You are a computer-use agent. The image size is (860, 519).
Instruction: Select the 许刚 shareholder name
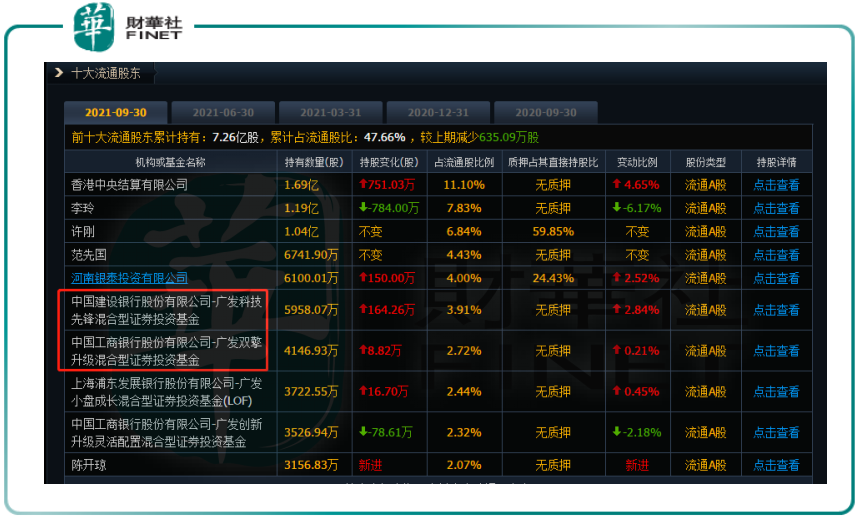pos(83,232)
